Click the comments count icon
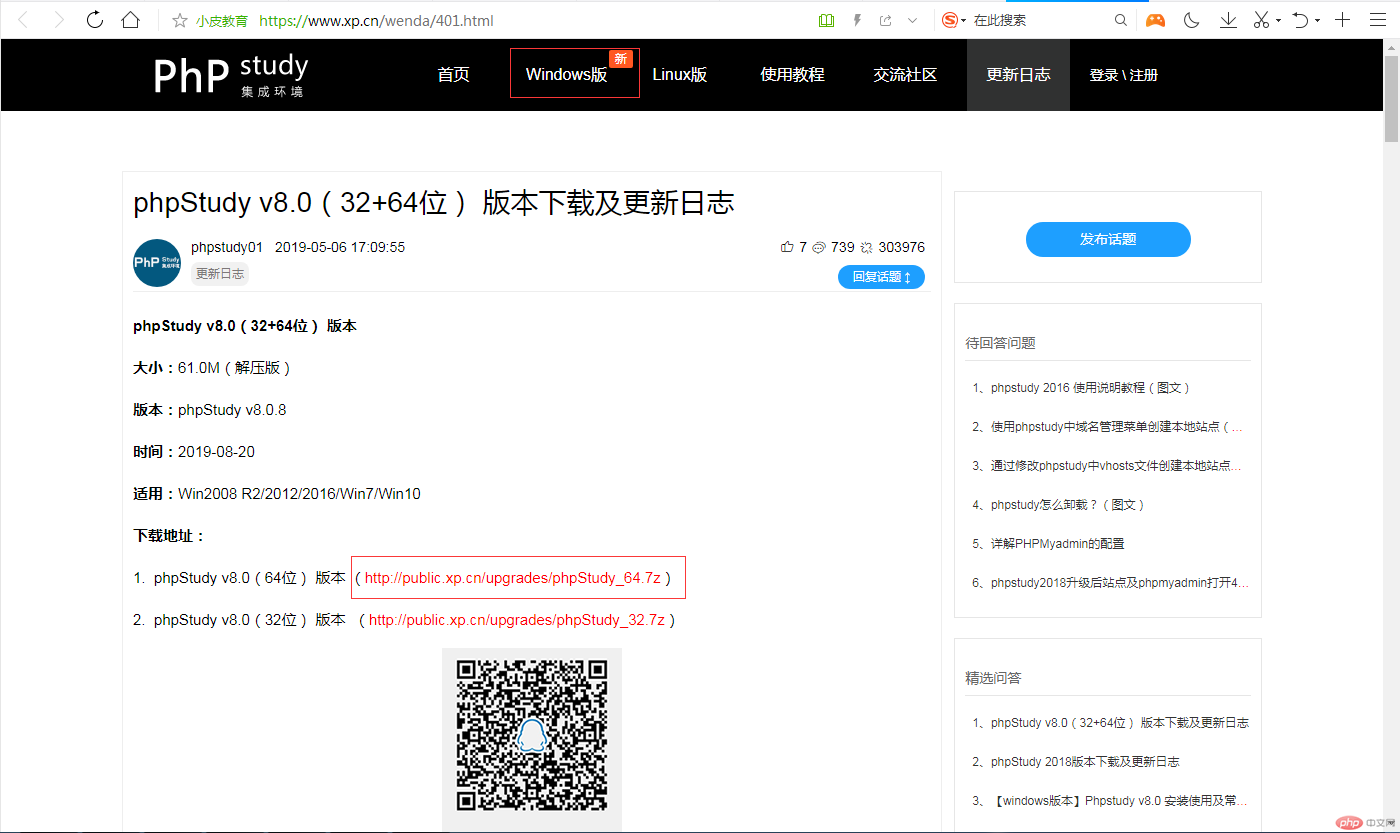The image size is (1400, 833). pos(819,247)
